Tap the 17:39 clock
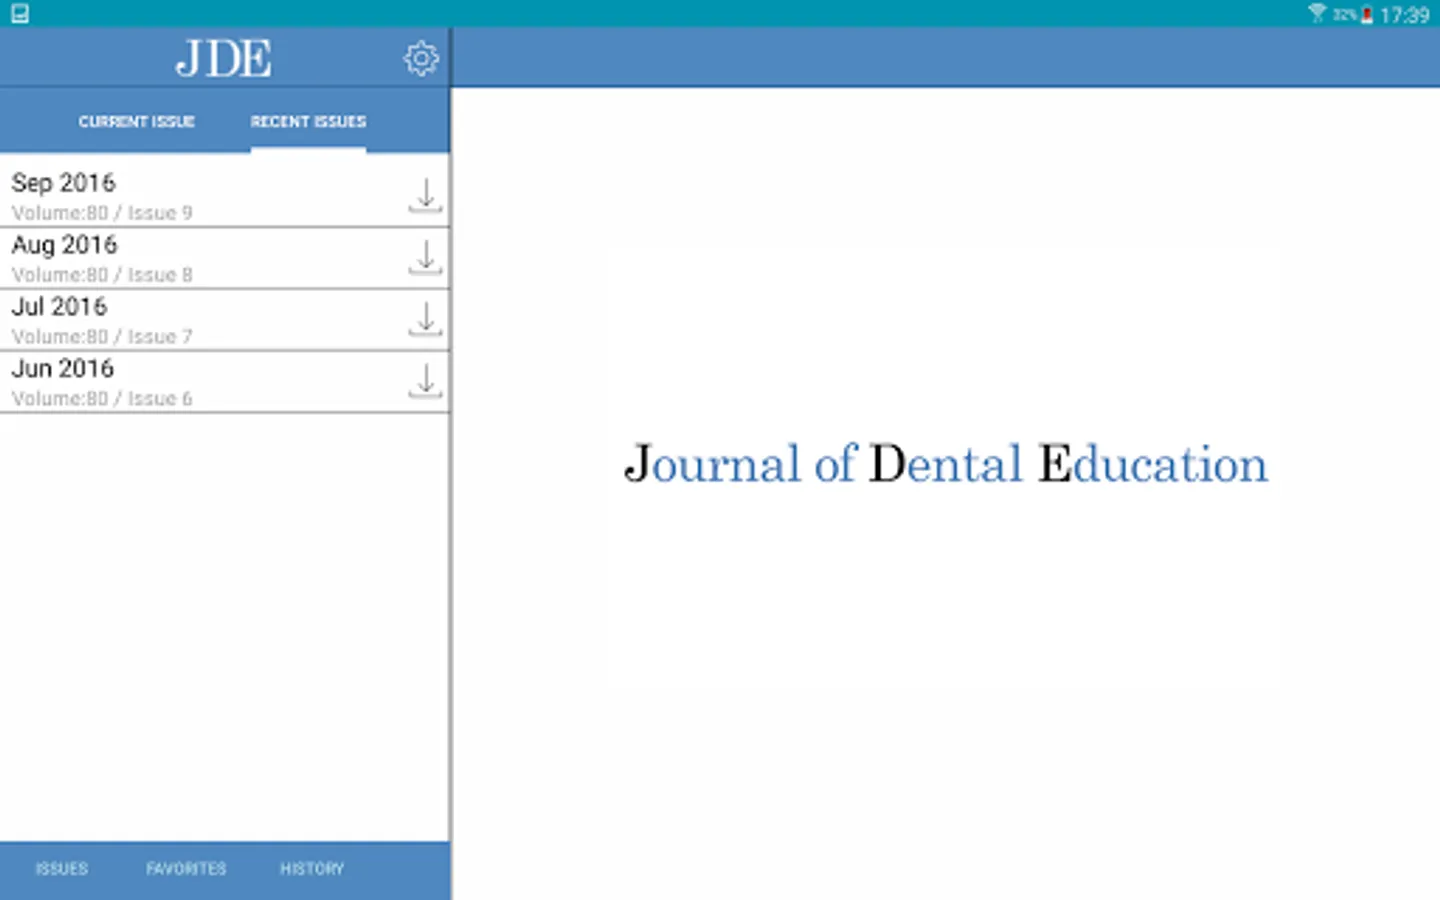 pos(1404,15)
